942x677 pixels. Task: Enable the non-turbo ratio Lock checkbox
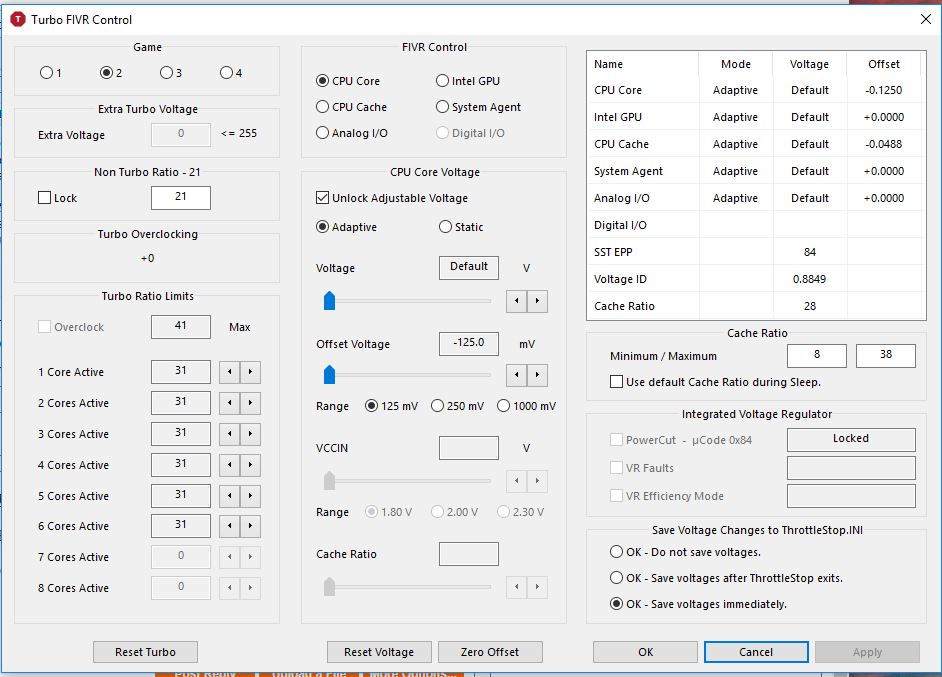tap(44, 198)
